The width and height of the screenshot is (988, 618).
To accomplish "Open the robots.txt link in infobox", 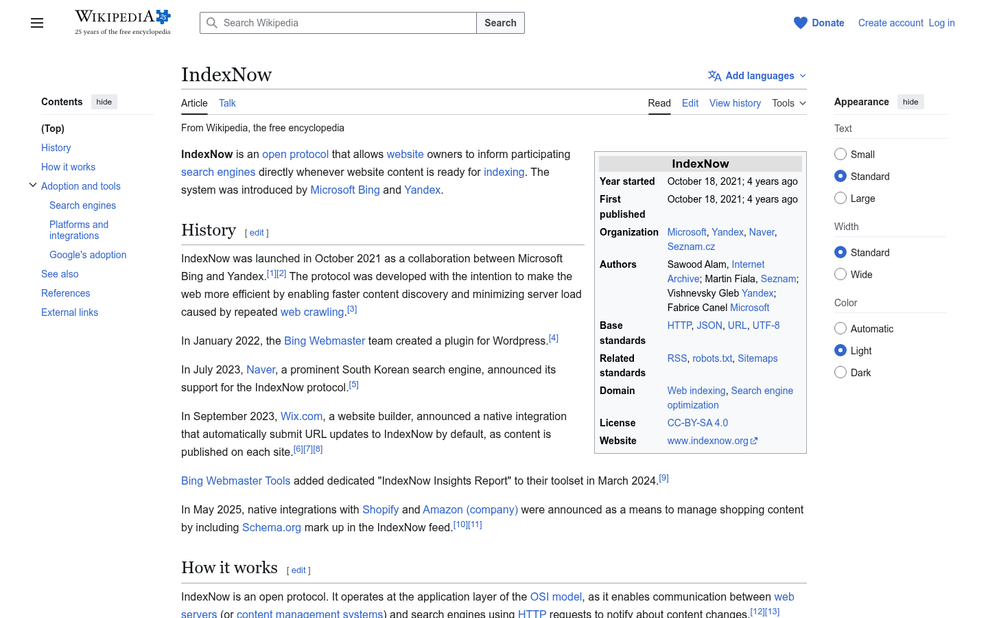I will (x=712, y=358).
